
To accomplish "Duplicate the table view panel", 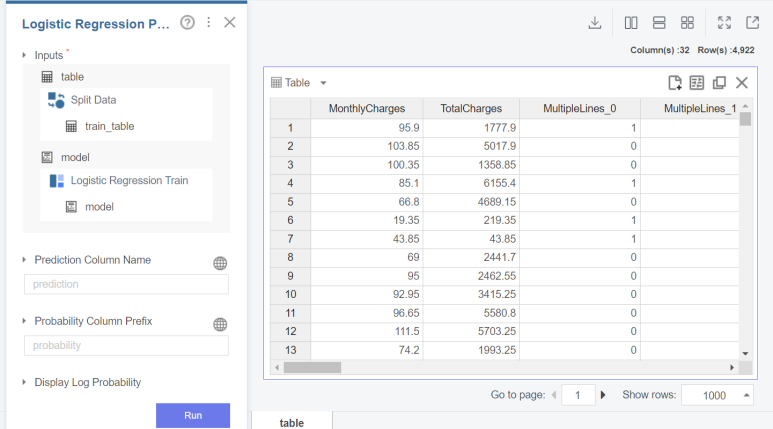I will point(719,83).
